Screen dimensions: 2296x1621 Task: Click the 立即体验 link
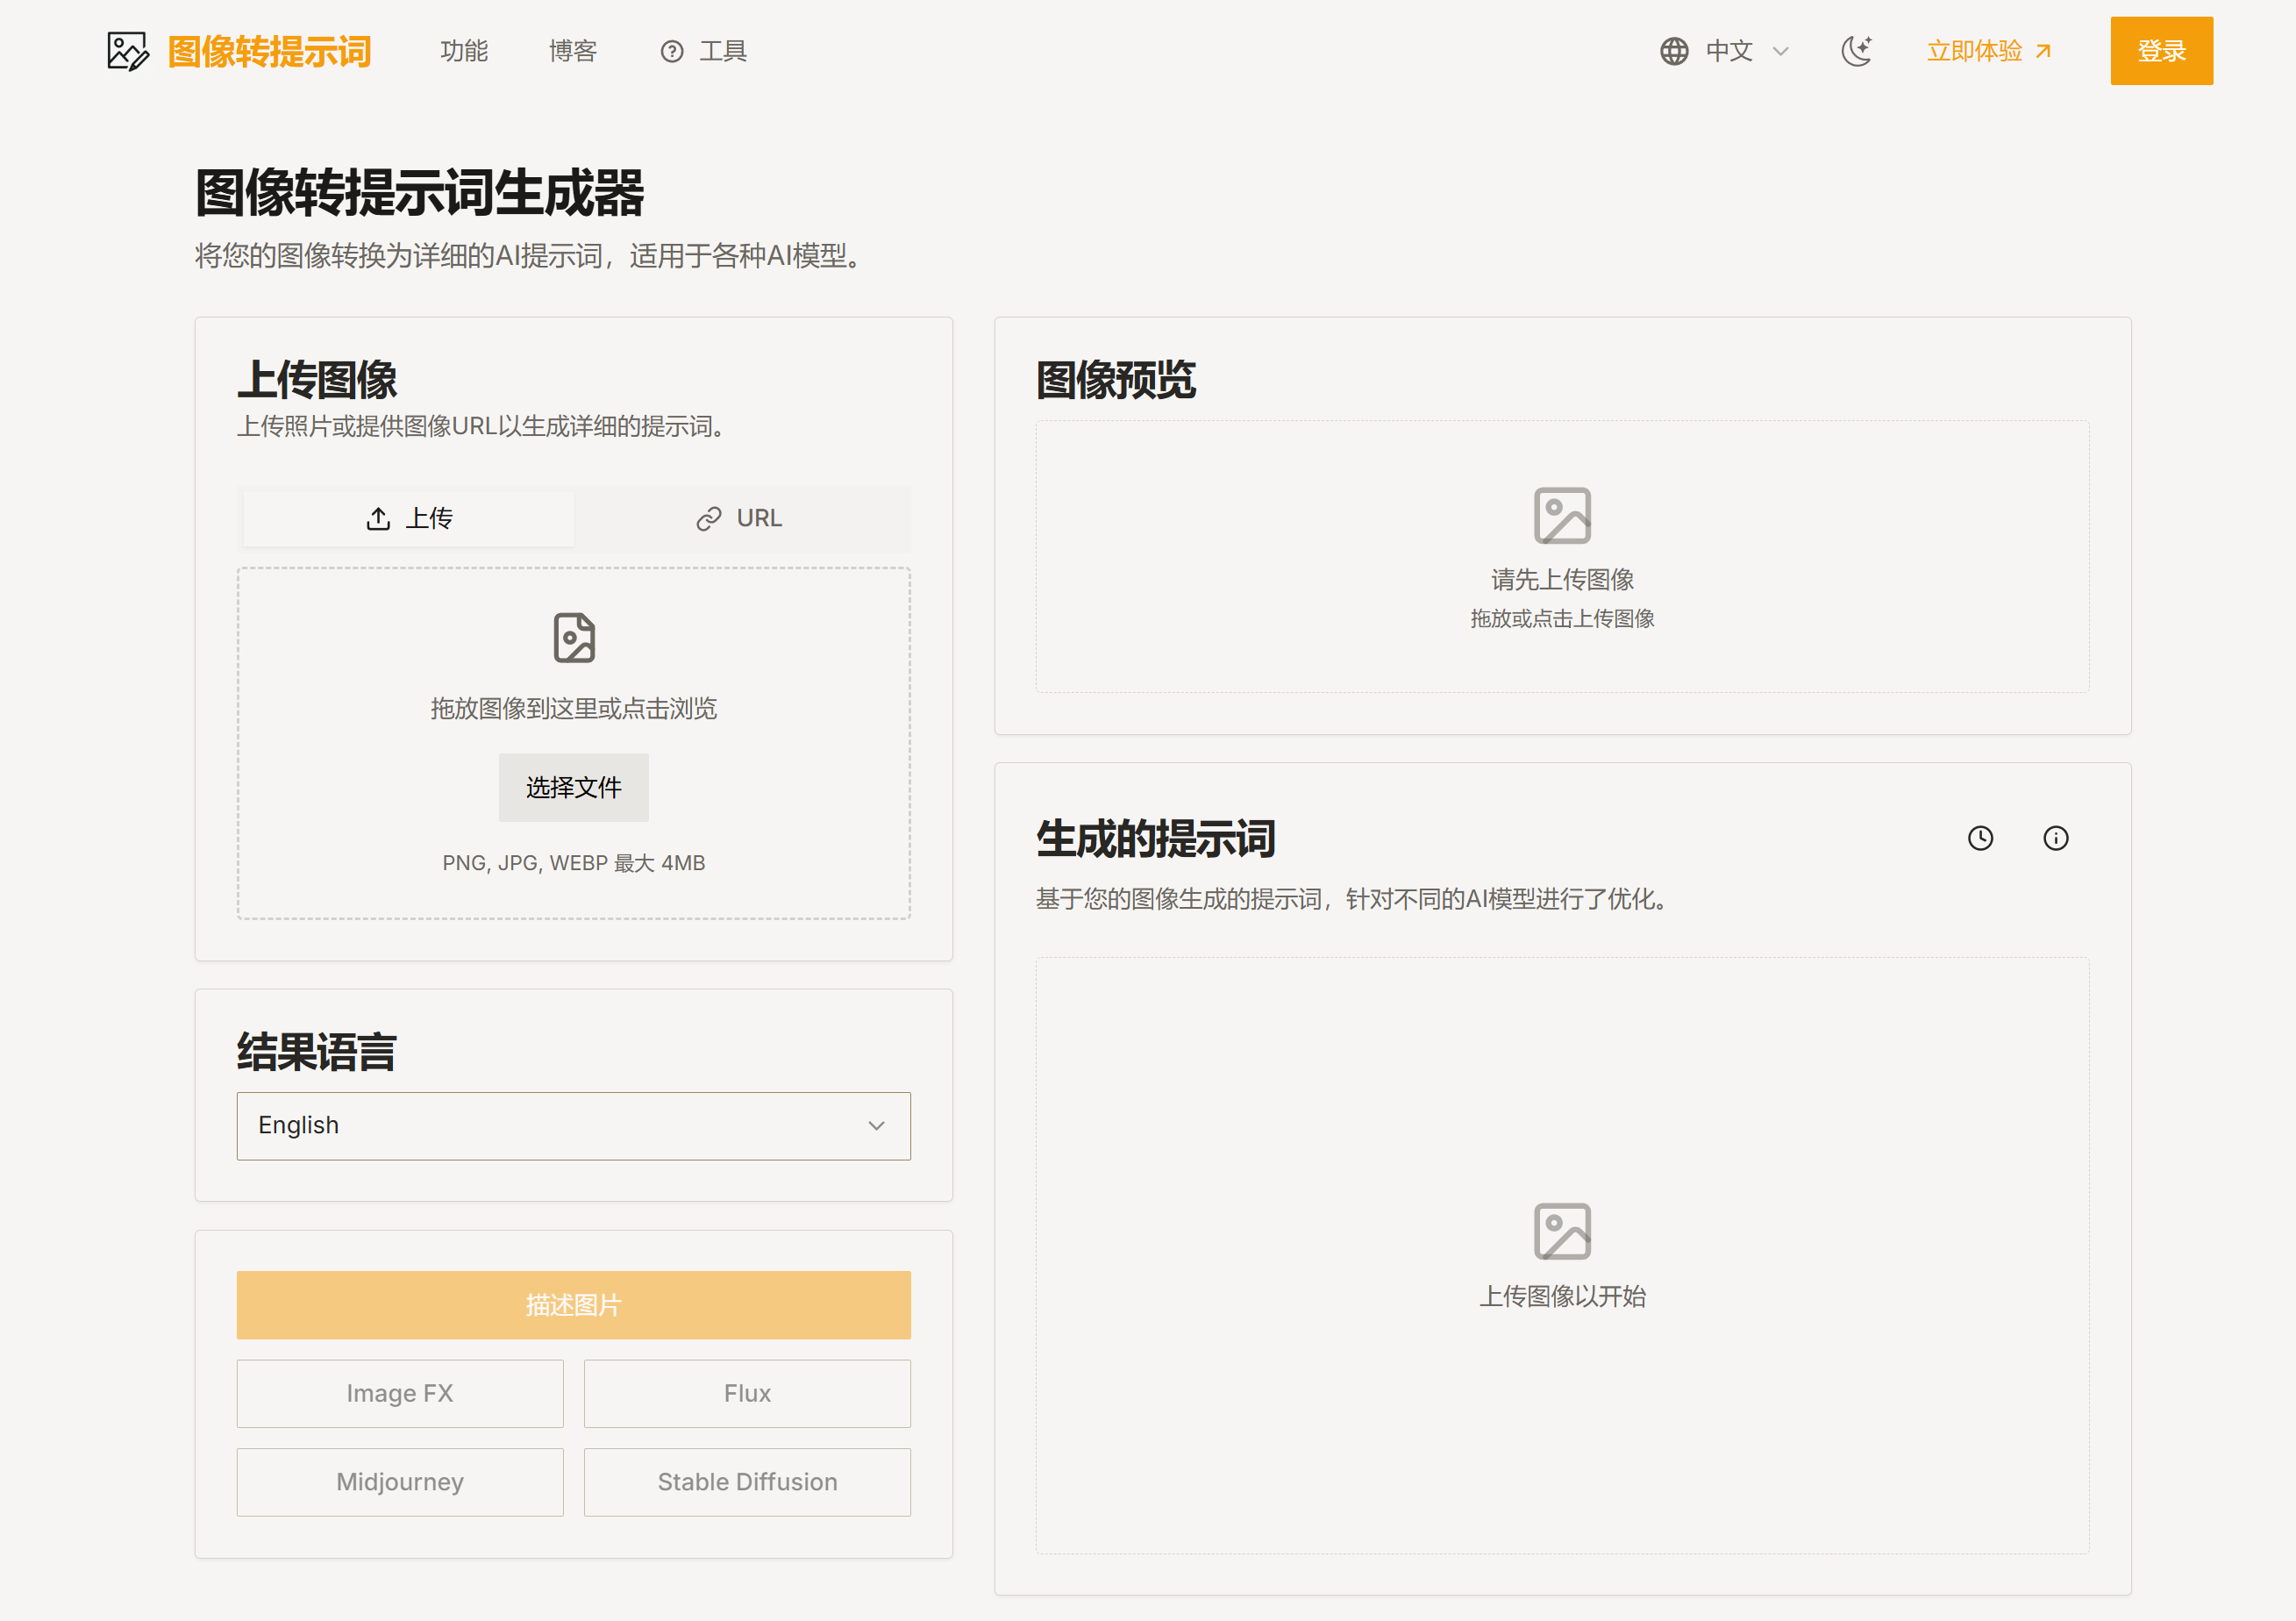click(x=1989, y=51)
